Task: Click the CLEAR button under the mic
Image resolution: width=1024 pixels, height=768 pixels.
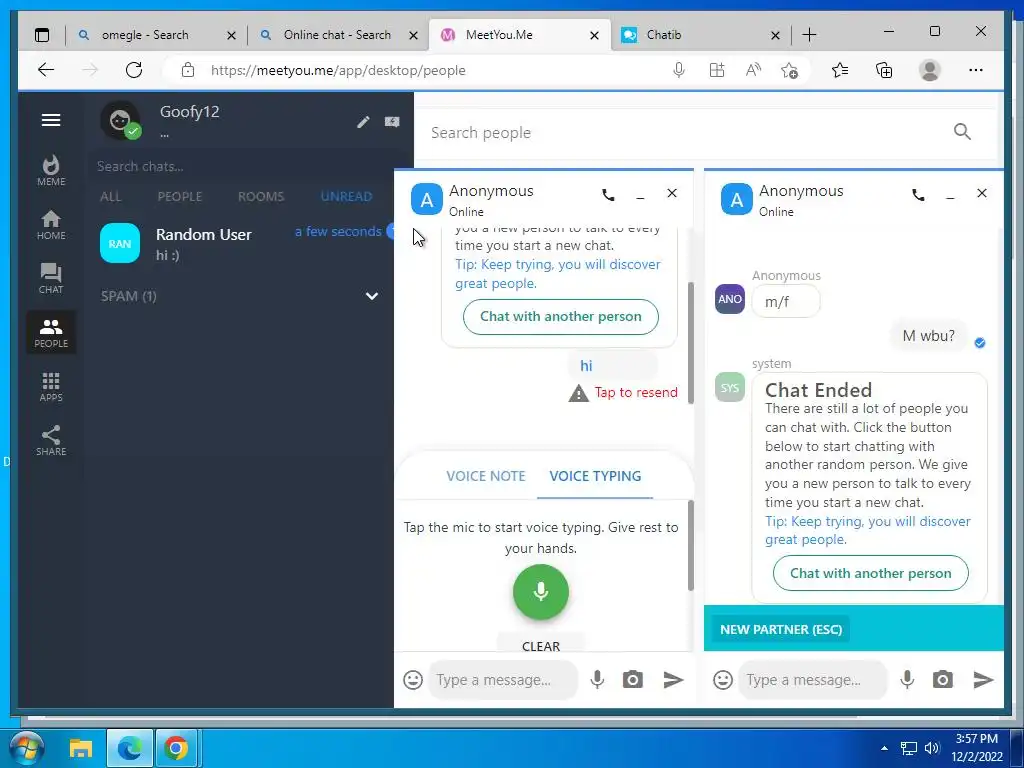Action: [x=541, y=645]
